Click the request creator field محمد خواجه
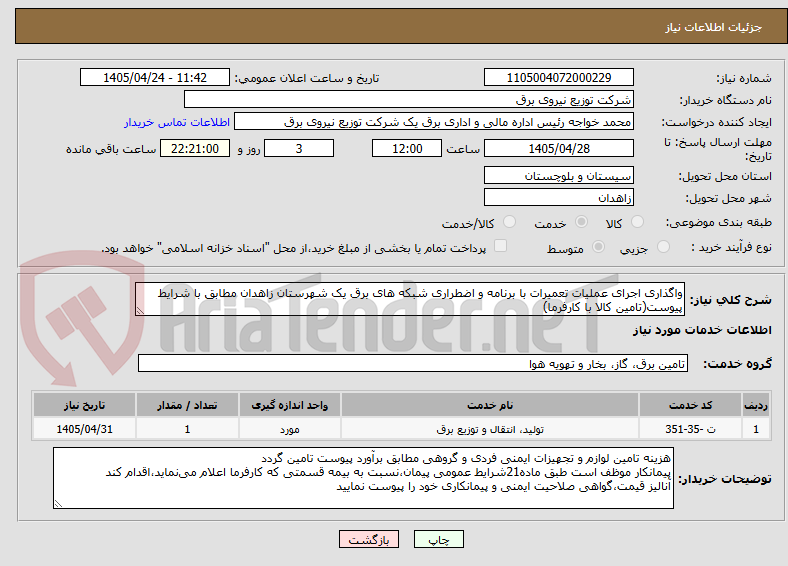The height and width of the screenshot is (566, 788). click(x=434, y=122)
